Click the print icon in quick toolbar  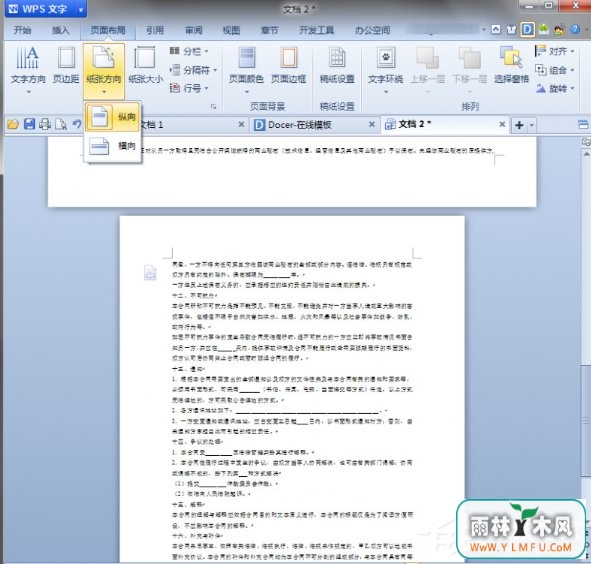45,124
